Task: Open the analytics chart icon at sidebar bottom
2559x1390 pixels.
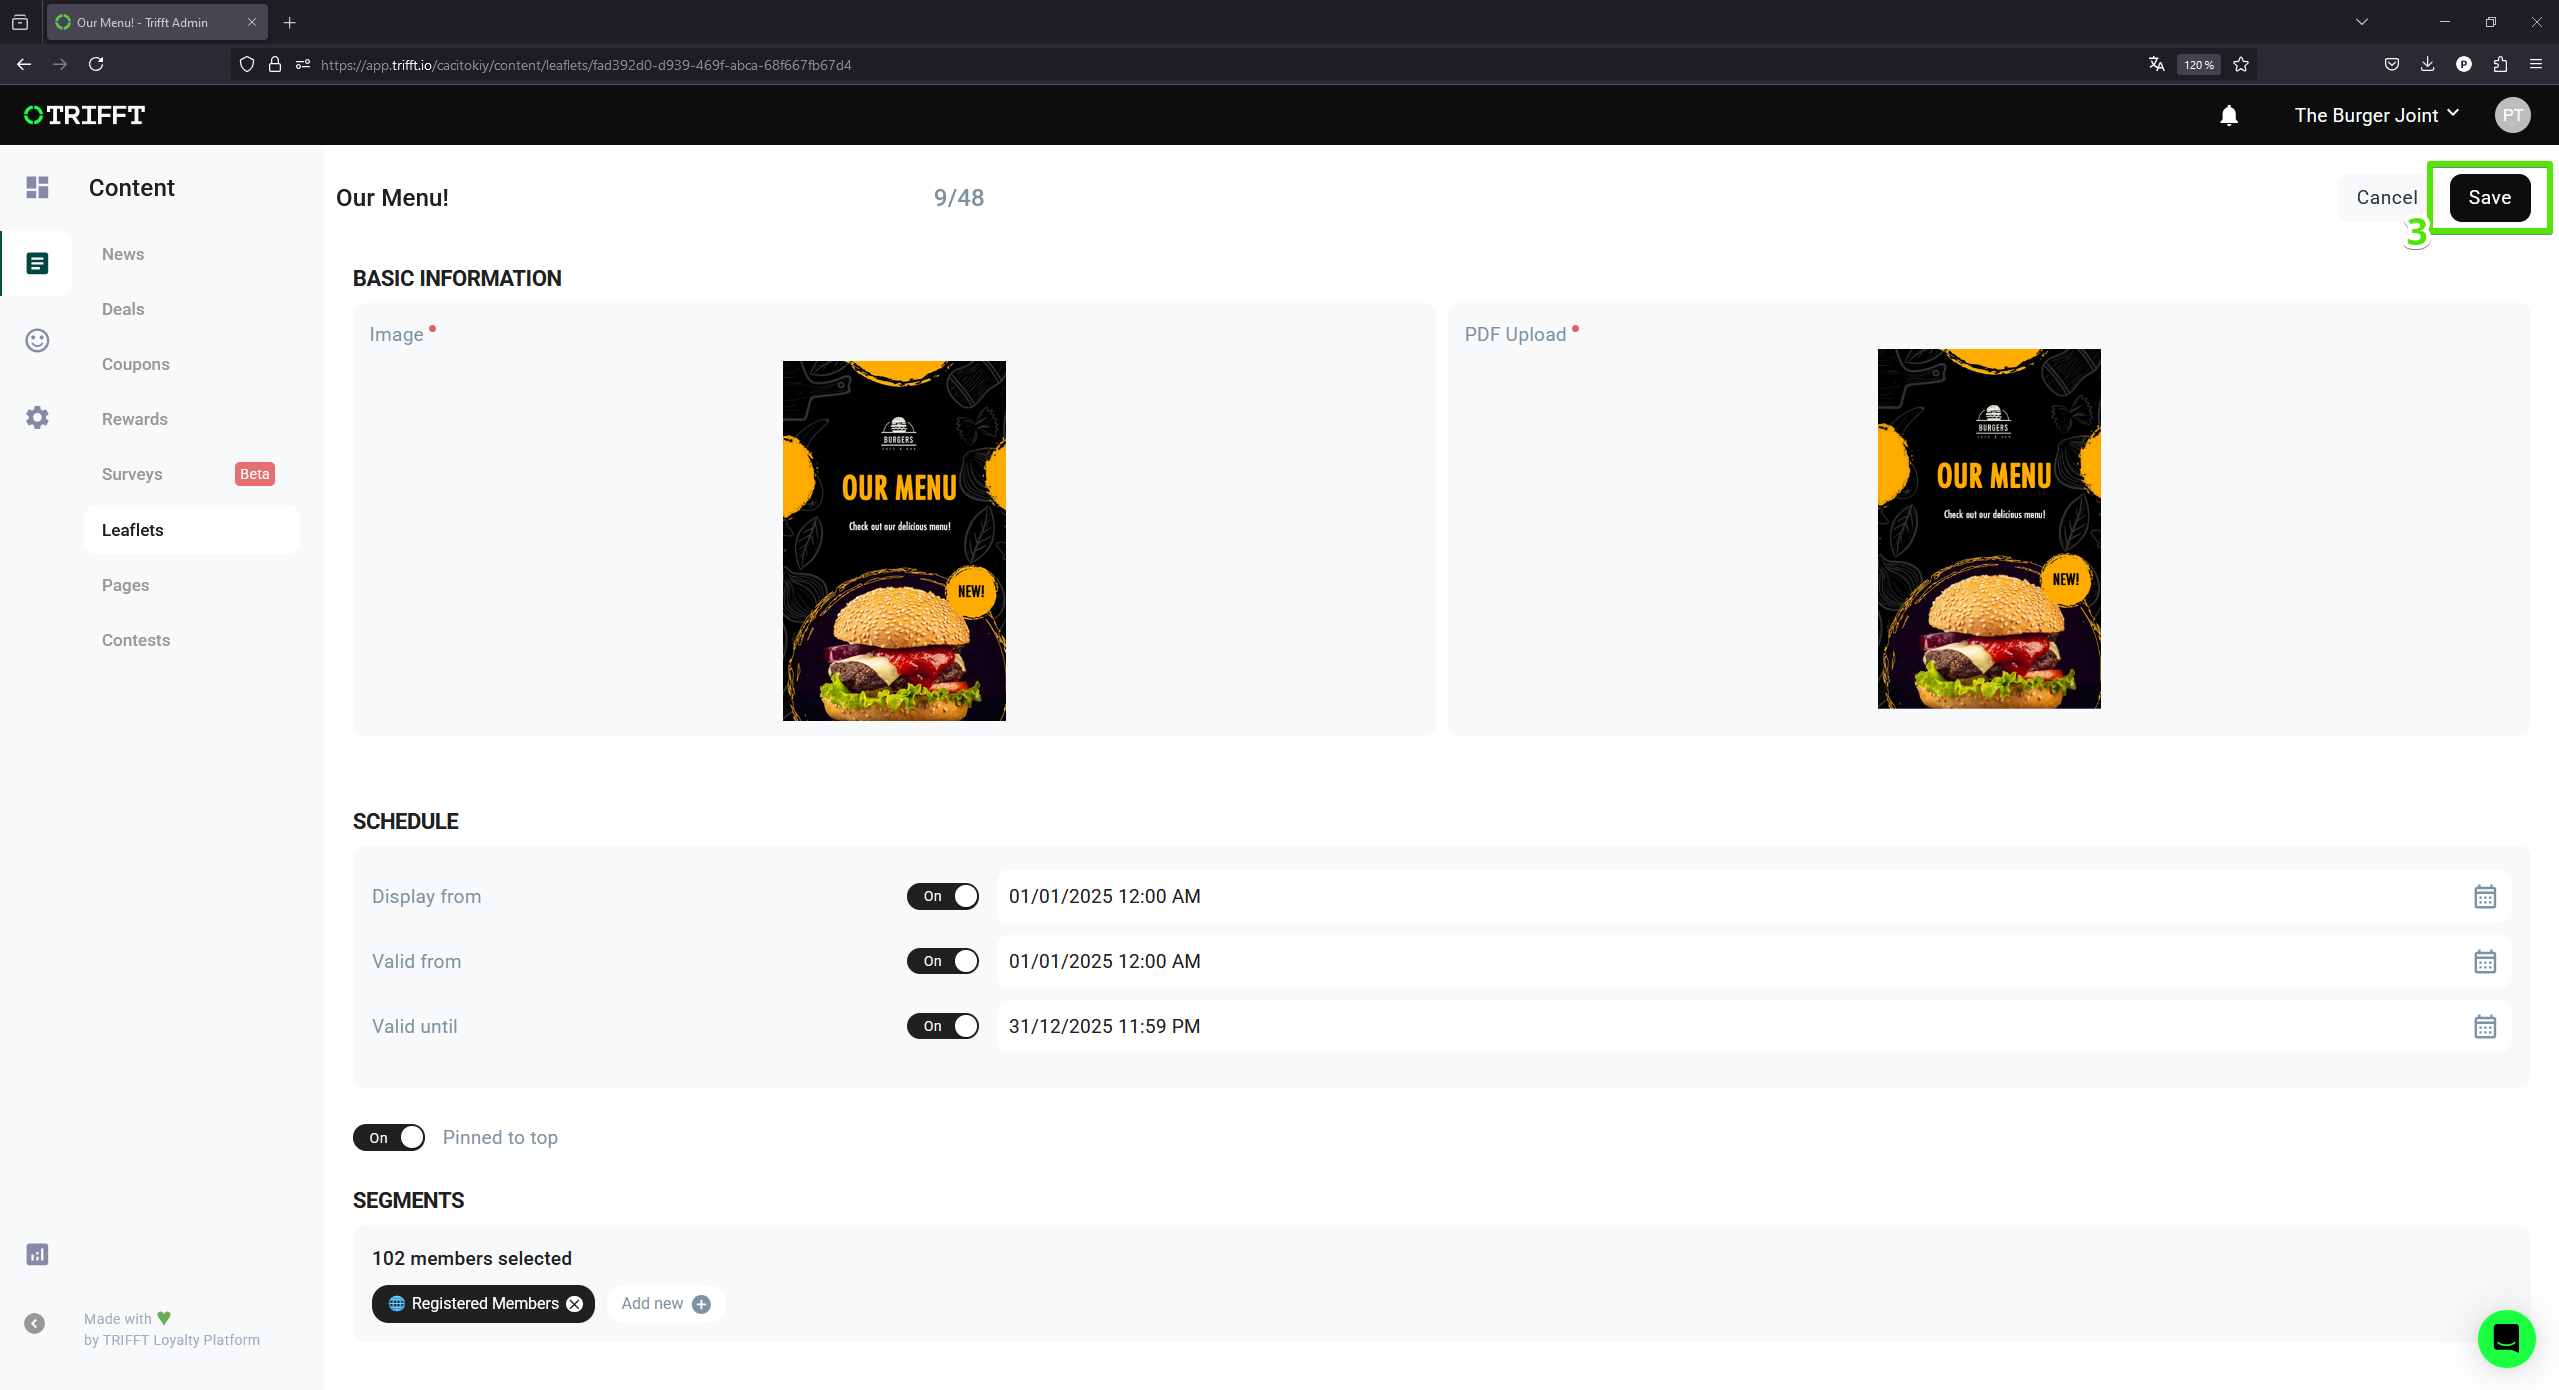Action: pyautogui.click(x=37, y=1254)
